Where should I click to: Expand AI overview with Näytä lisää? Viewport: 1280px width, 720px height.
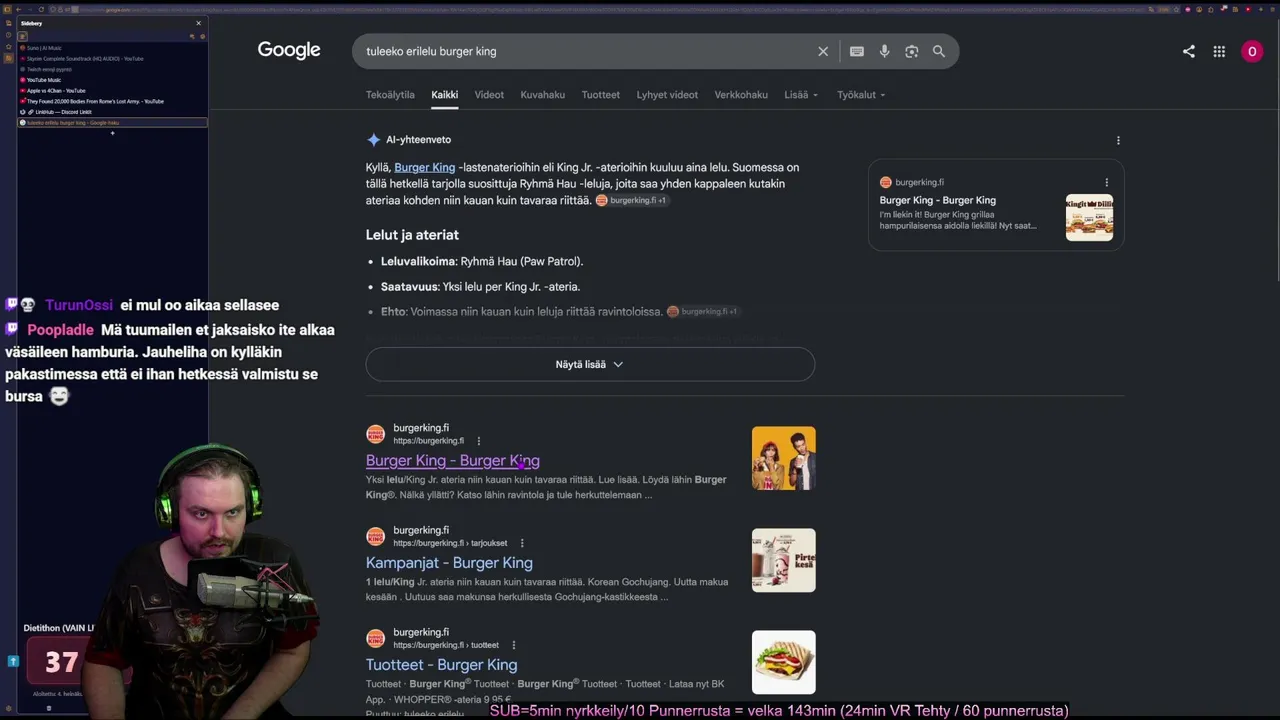(590, 364)
